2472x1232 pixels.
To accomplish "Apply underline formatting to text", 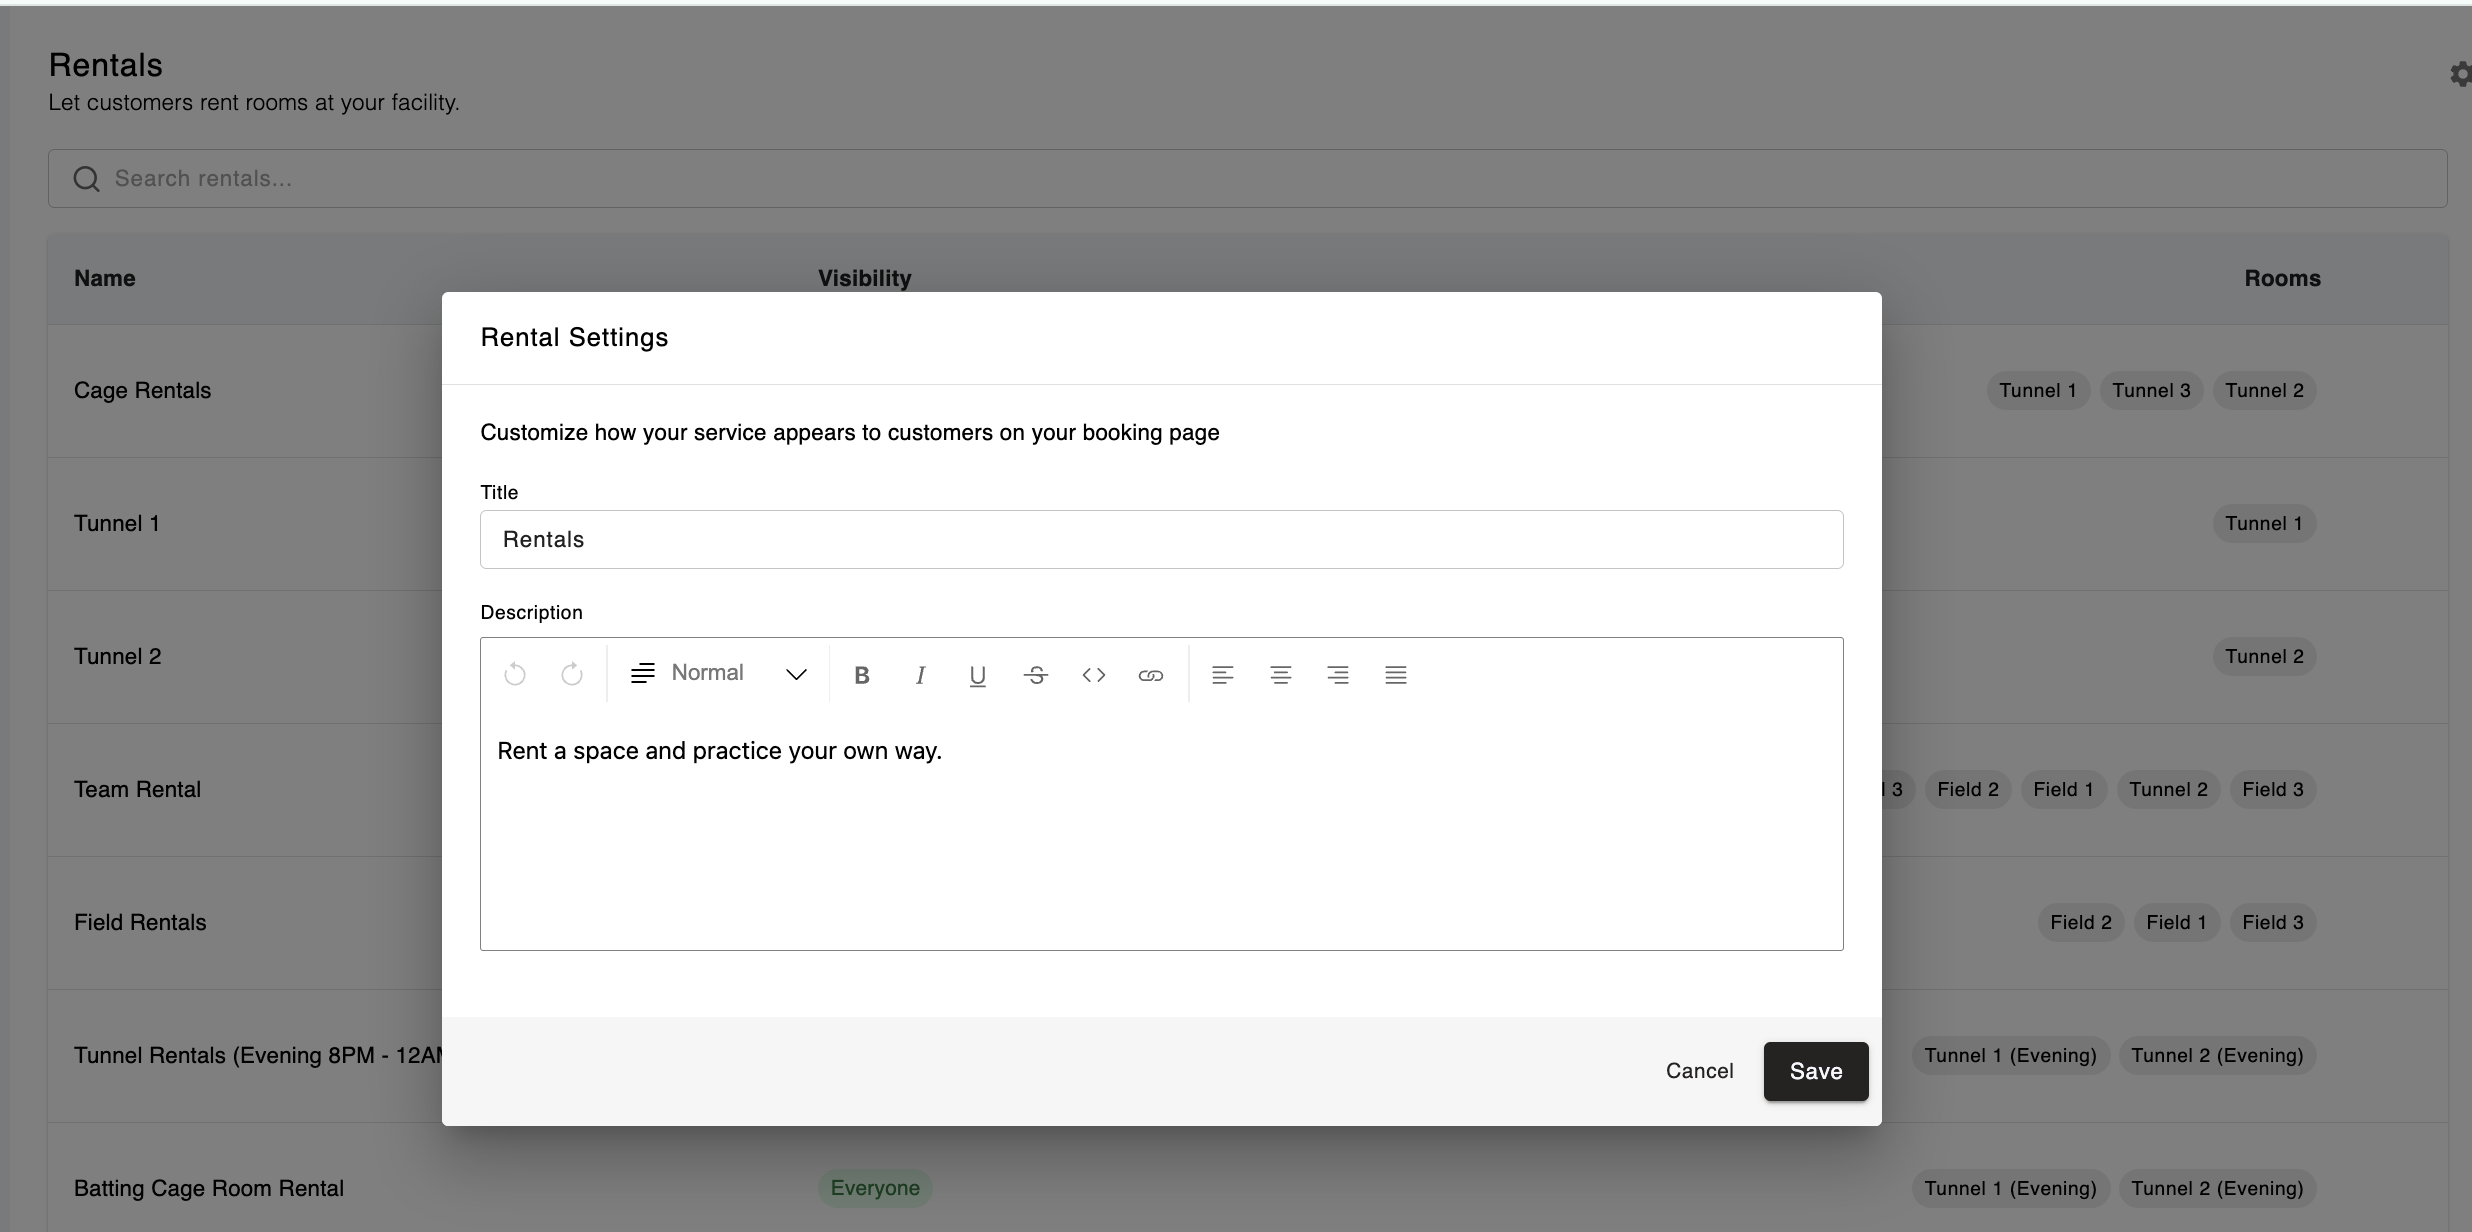I will click(978, 675).
